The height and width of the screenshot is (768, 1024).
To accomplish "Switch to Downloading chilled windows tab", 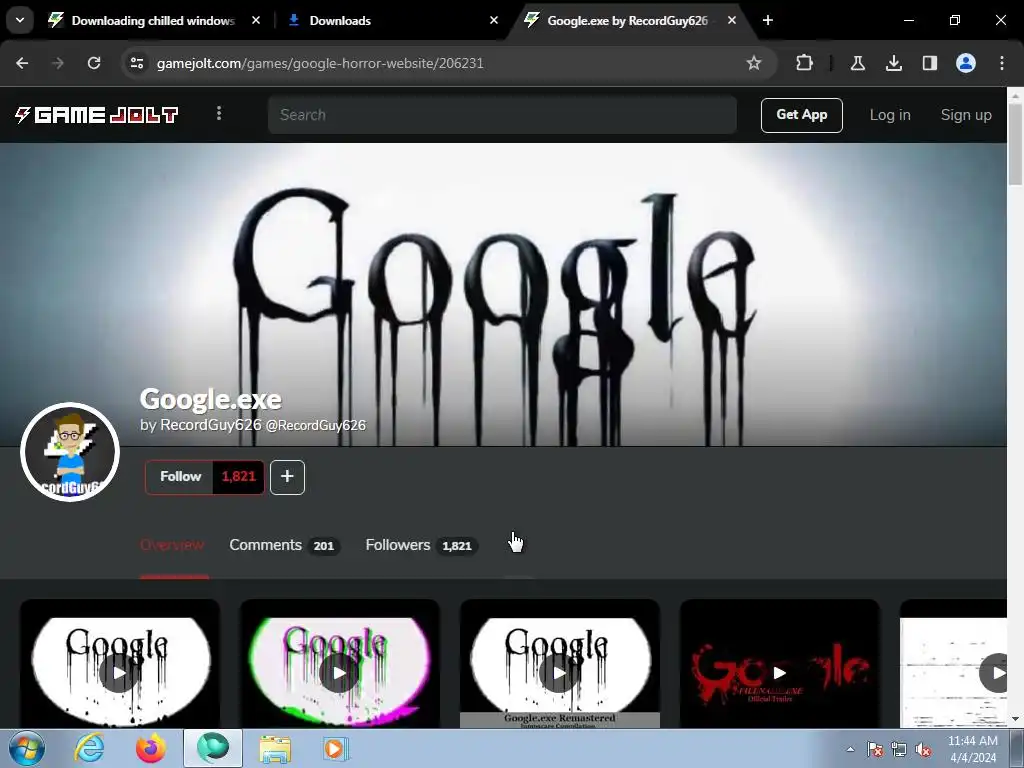I will 153,21.
